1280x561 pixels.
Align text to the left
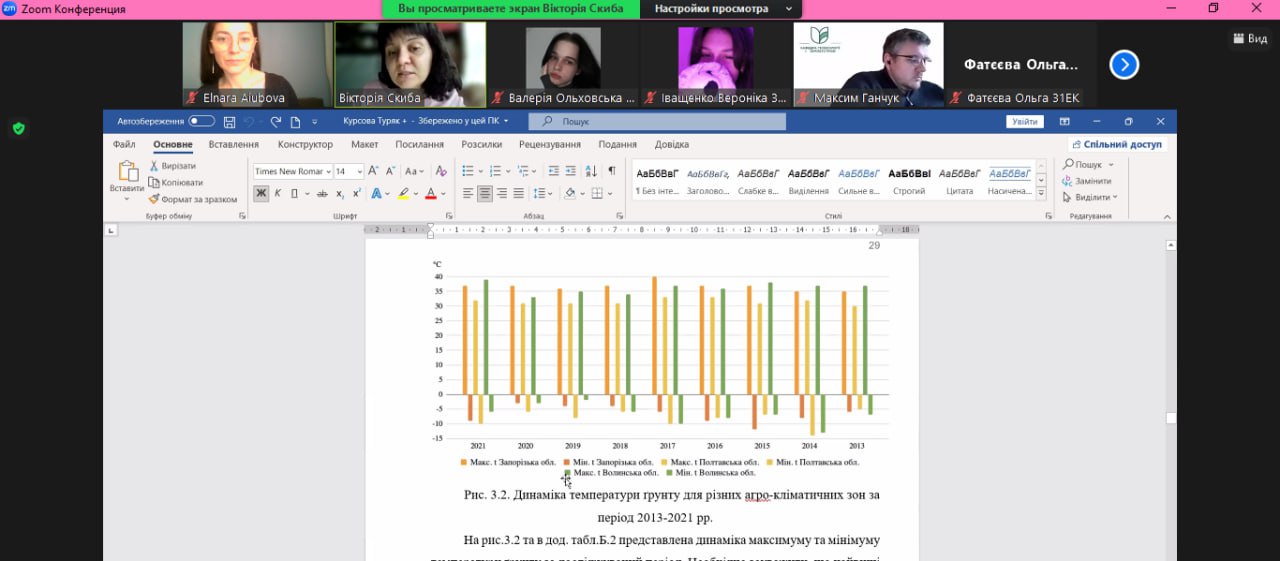pos(468,193)
